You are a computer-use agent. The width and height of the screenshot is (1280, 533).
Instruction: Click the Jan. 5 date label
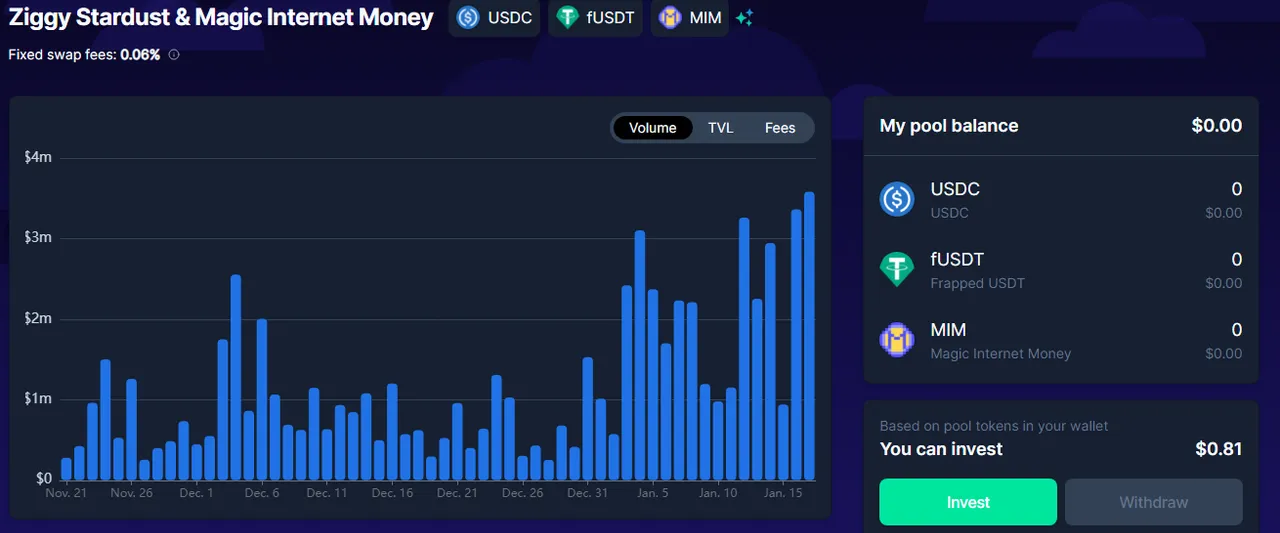click(x=653, y=493)
